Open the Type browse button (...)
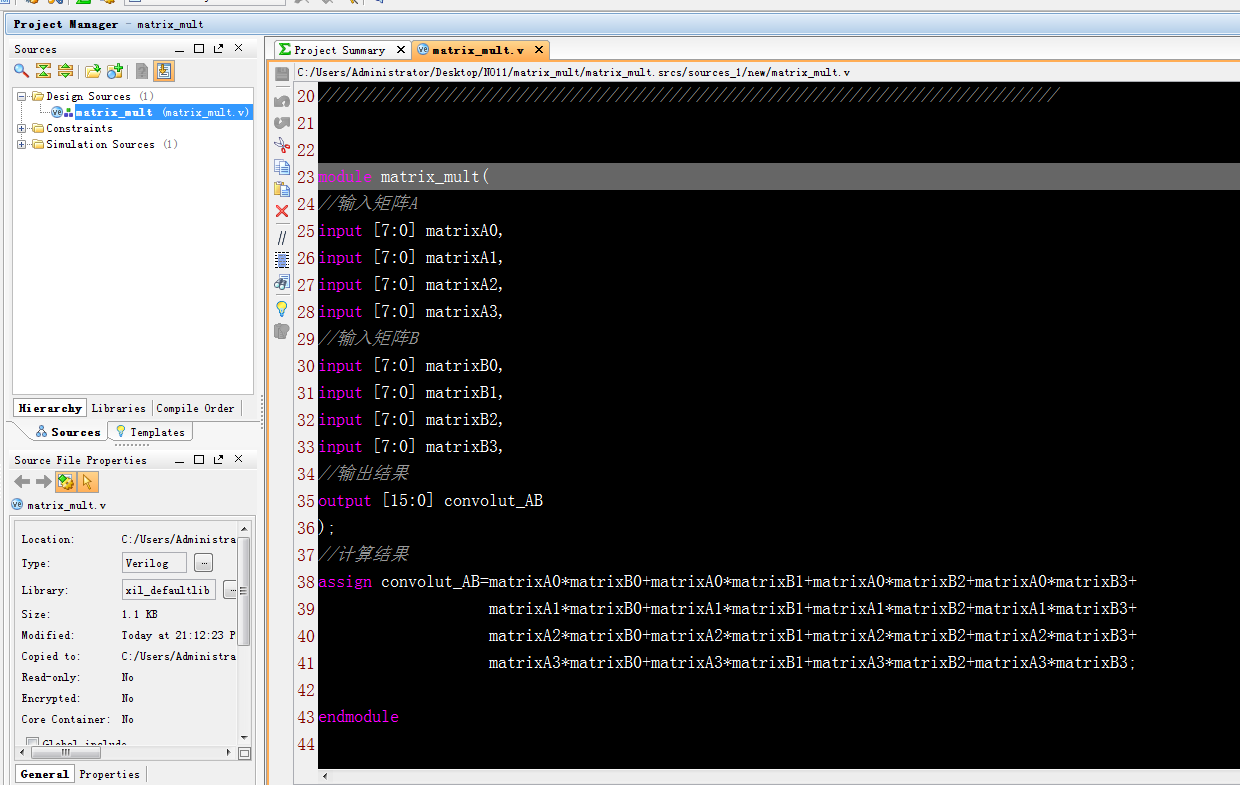This screenshot has width=1240, height=785. [x=203, y=563]
